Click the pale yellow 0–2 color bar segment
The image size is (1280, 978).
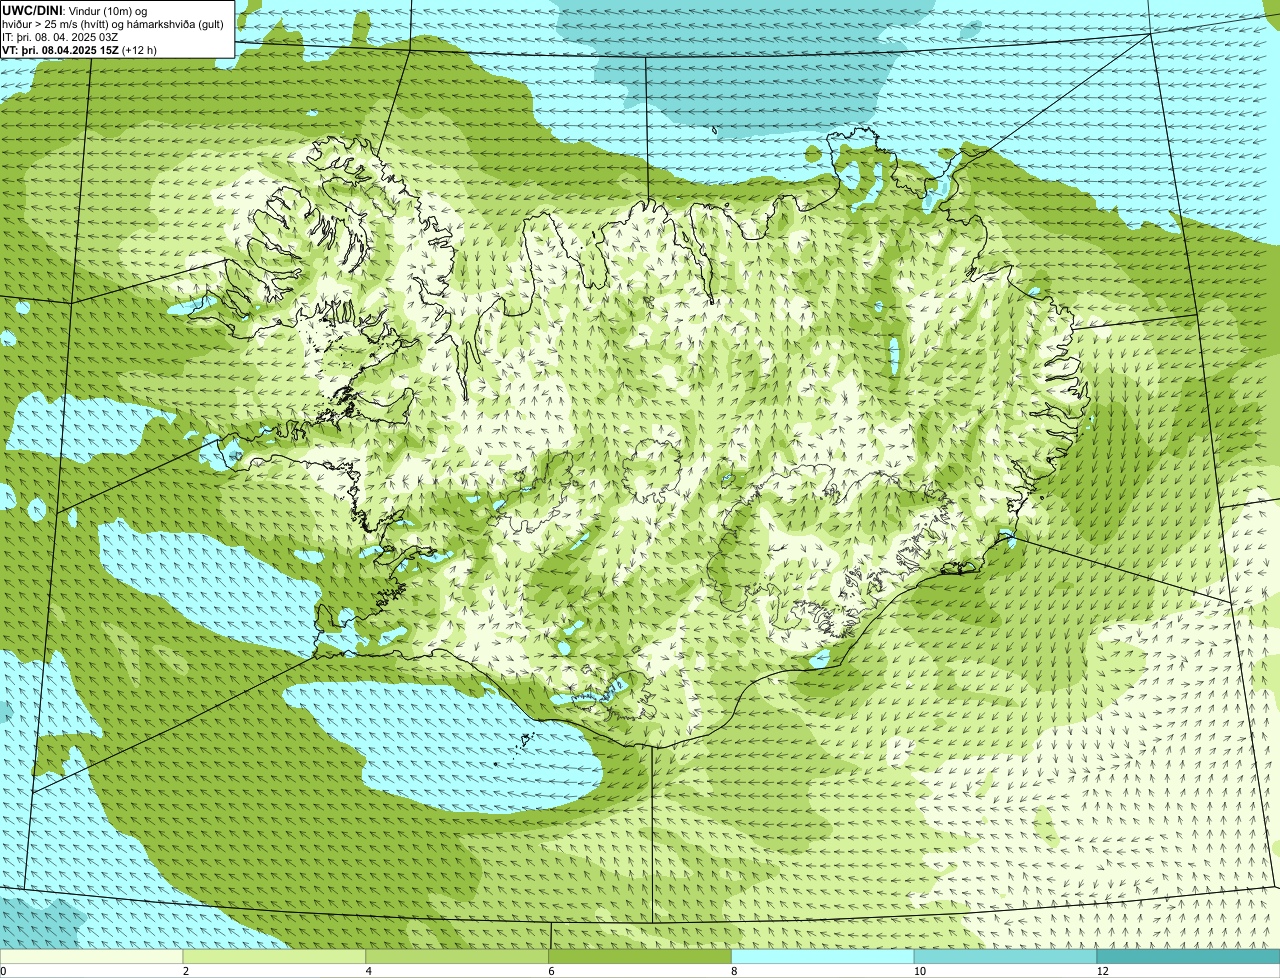[92, 957]
